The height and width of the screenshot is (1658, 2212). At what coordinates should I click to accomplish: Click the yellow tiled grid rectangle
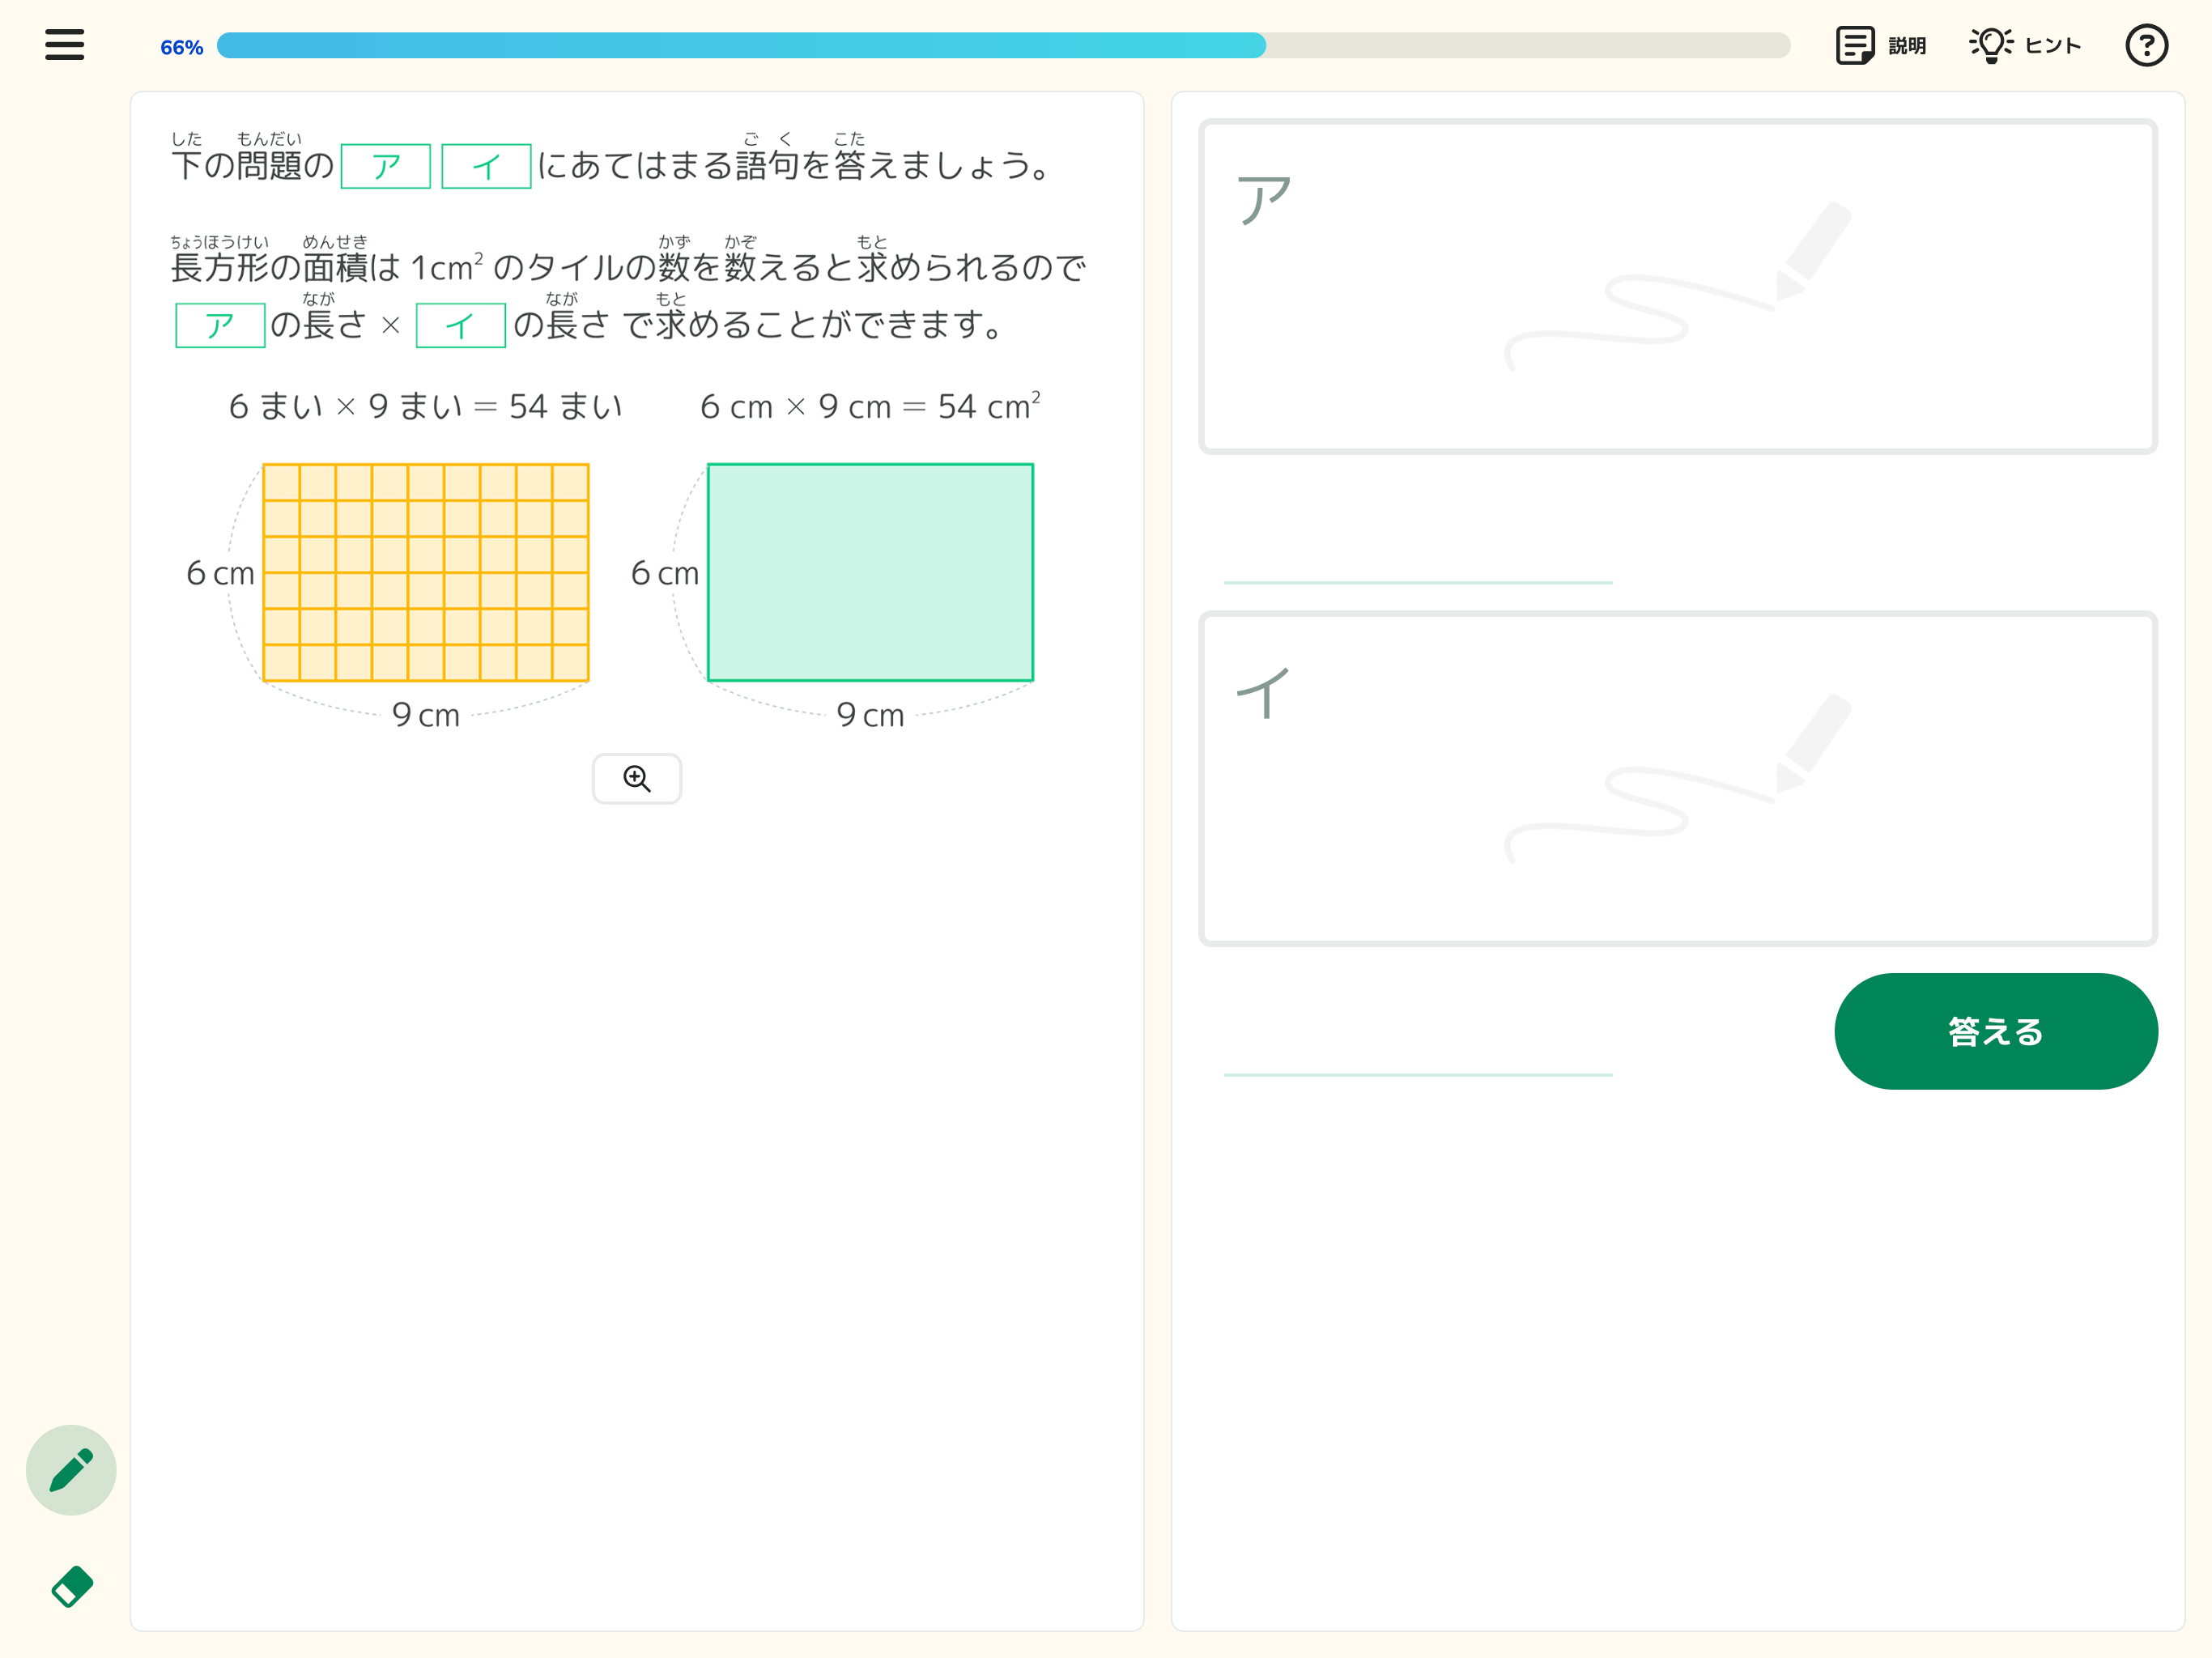425,572
